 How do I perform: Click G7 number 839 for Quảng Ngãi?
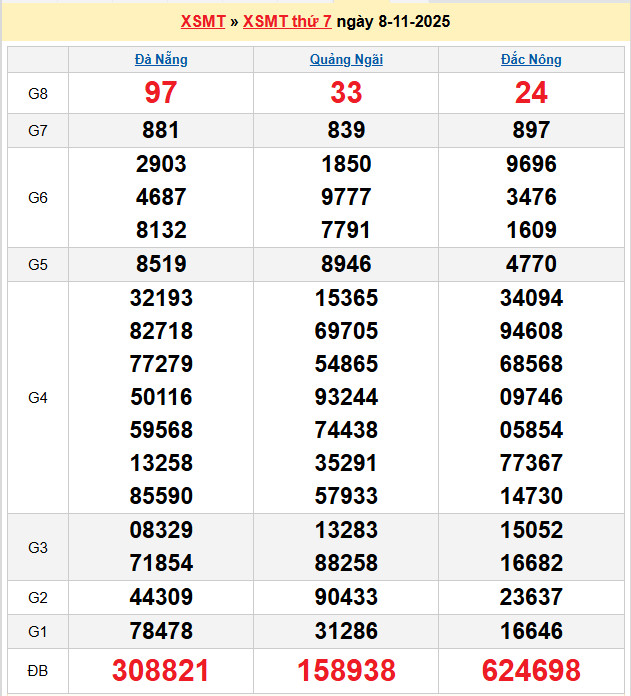click(x=346, y=130)
